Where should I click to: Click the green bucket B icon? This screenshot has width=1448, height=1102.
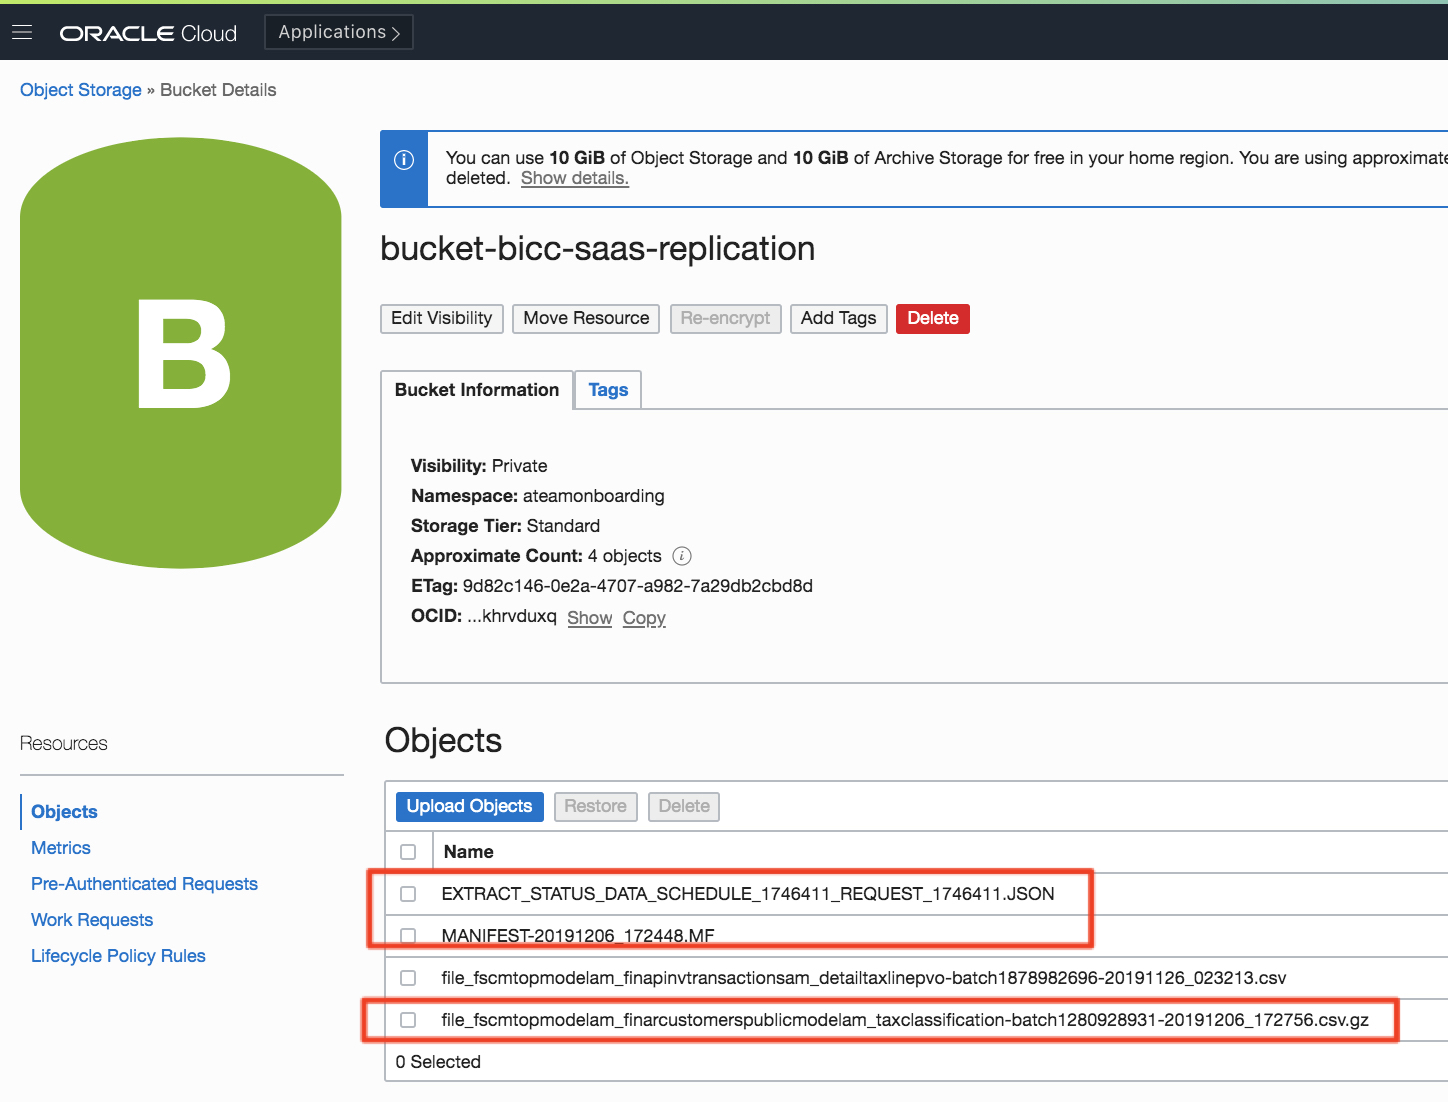point(181,353)
